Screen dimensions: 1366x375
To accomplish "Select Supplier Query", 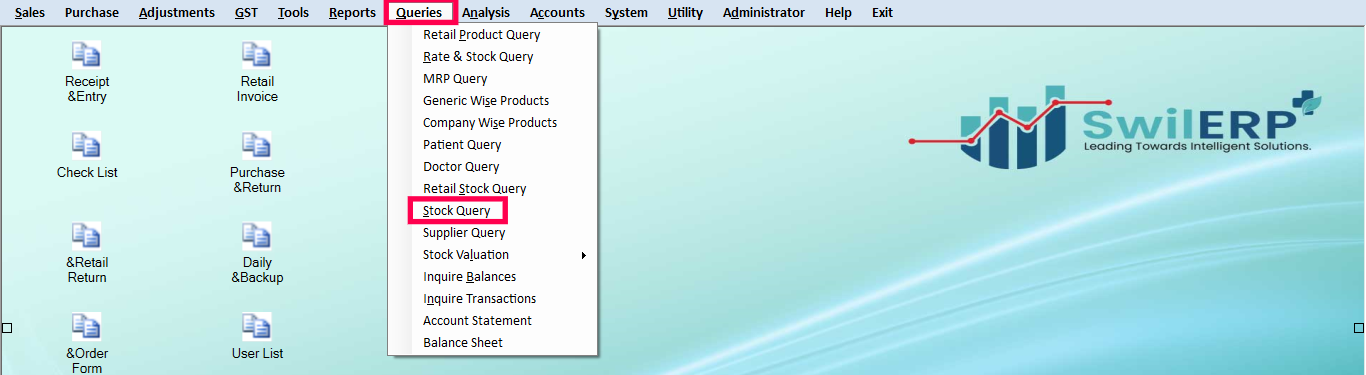I will pos(492,233).
